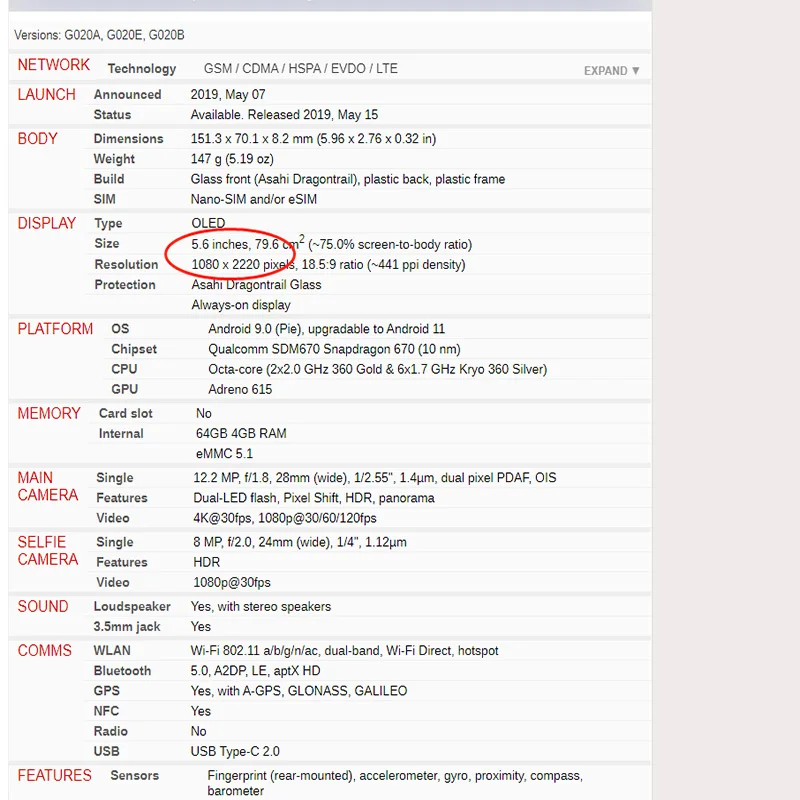800x800 pixels.
Task: Click the weight value 147 g (5.19 oz)
Action: [232, 159]
